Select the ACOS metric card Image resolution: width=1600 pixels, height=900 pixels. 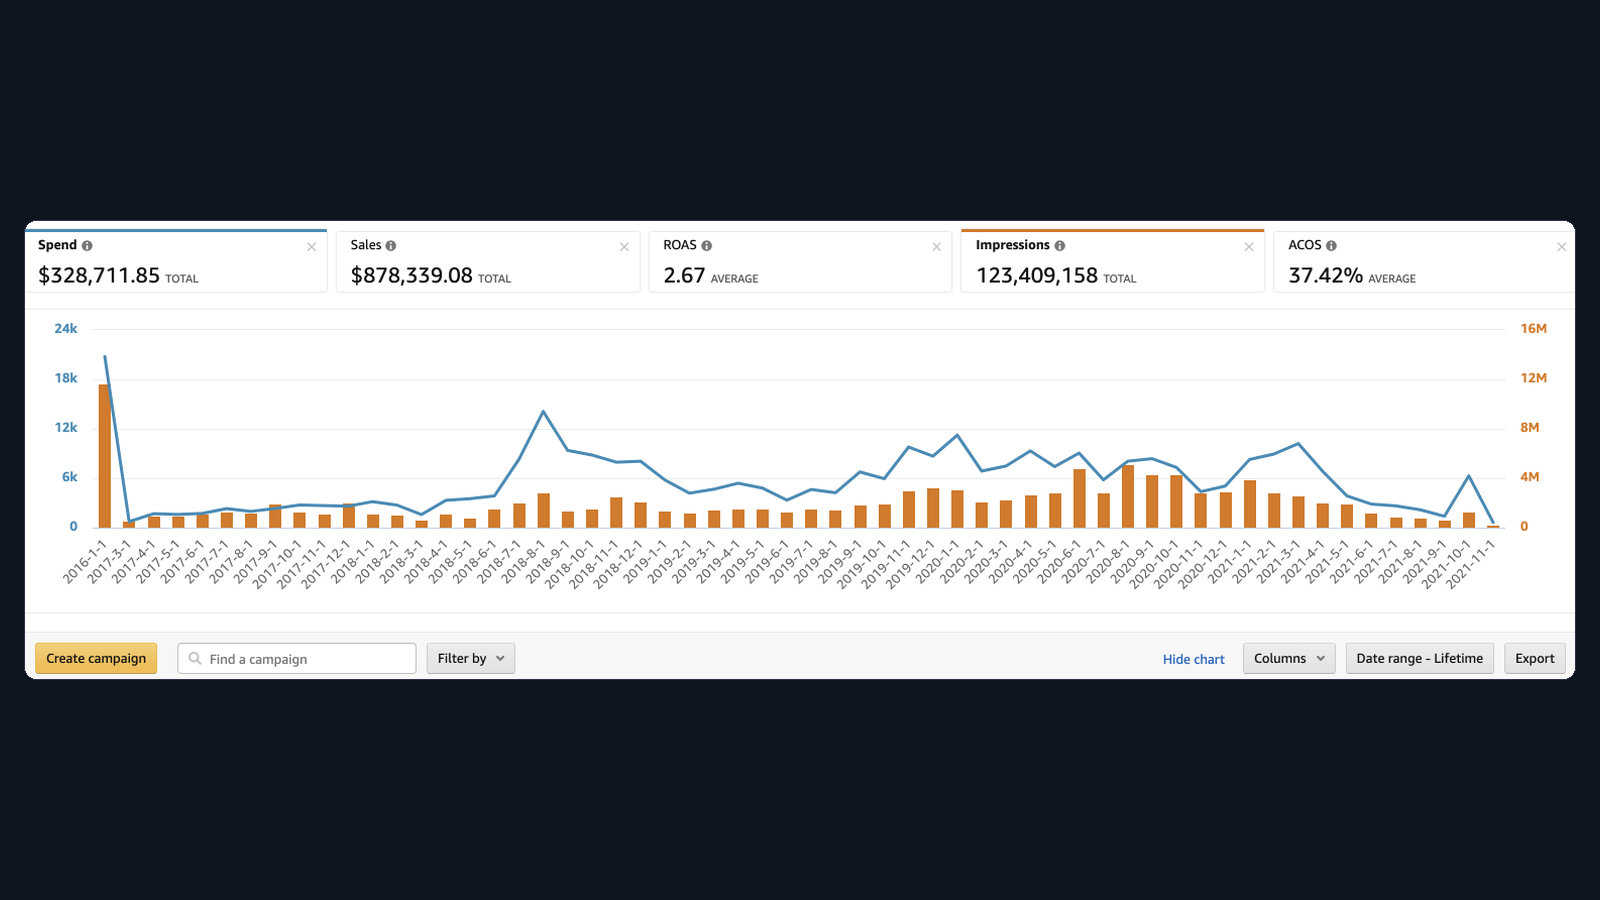click(x=1424, y=261)
